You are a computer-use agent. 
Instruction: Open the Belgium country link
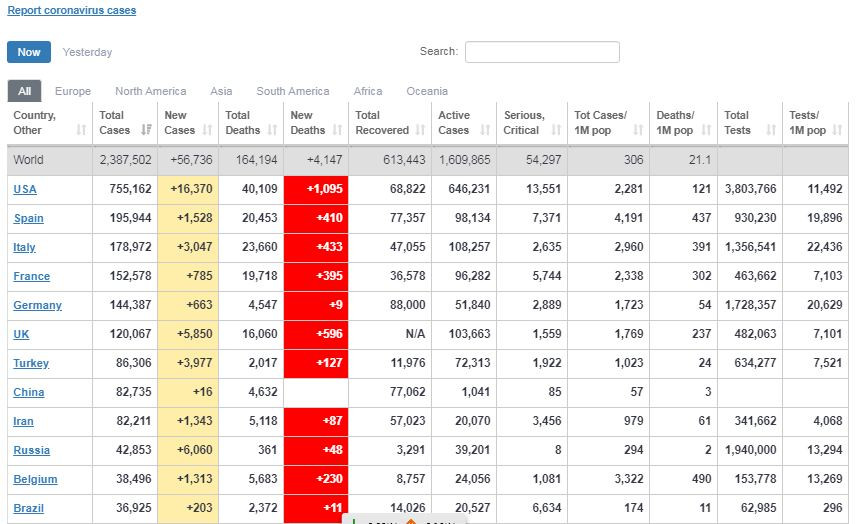pyautogui.click(x=35, y=479)
